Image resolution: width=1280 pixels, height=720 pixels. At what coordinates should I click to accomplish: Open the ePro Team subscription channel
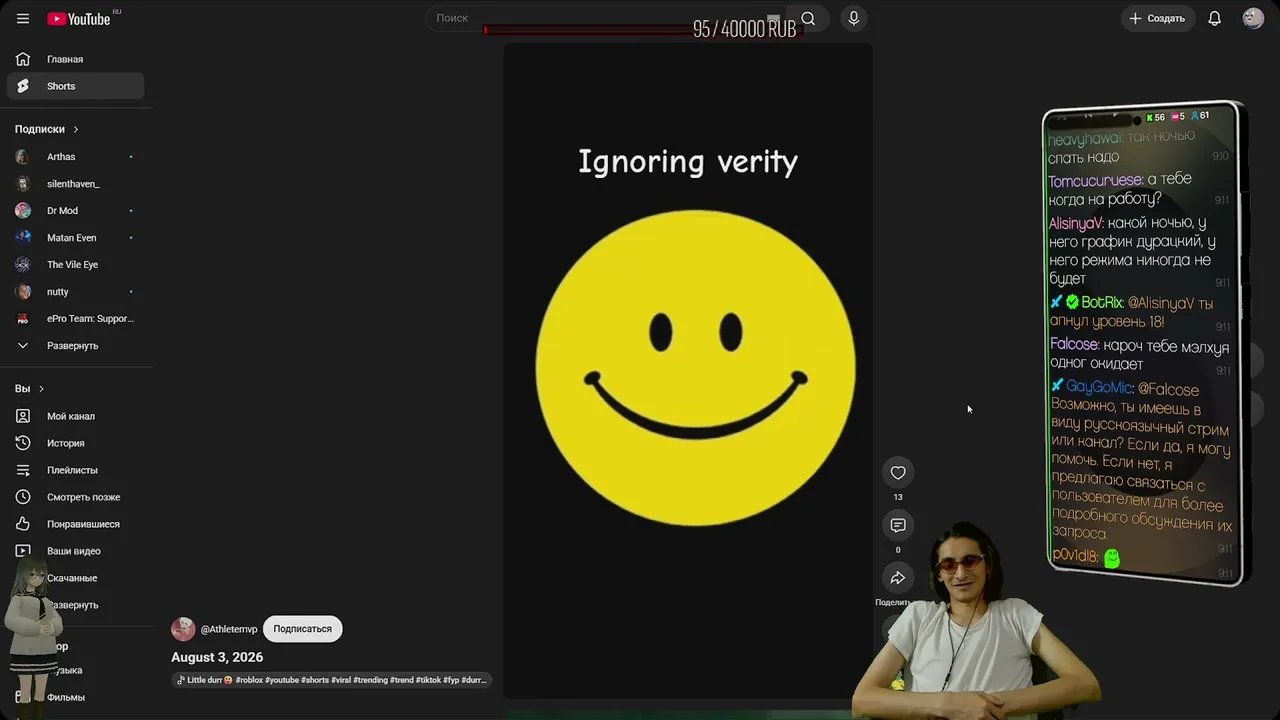click(x=75, y=319)
